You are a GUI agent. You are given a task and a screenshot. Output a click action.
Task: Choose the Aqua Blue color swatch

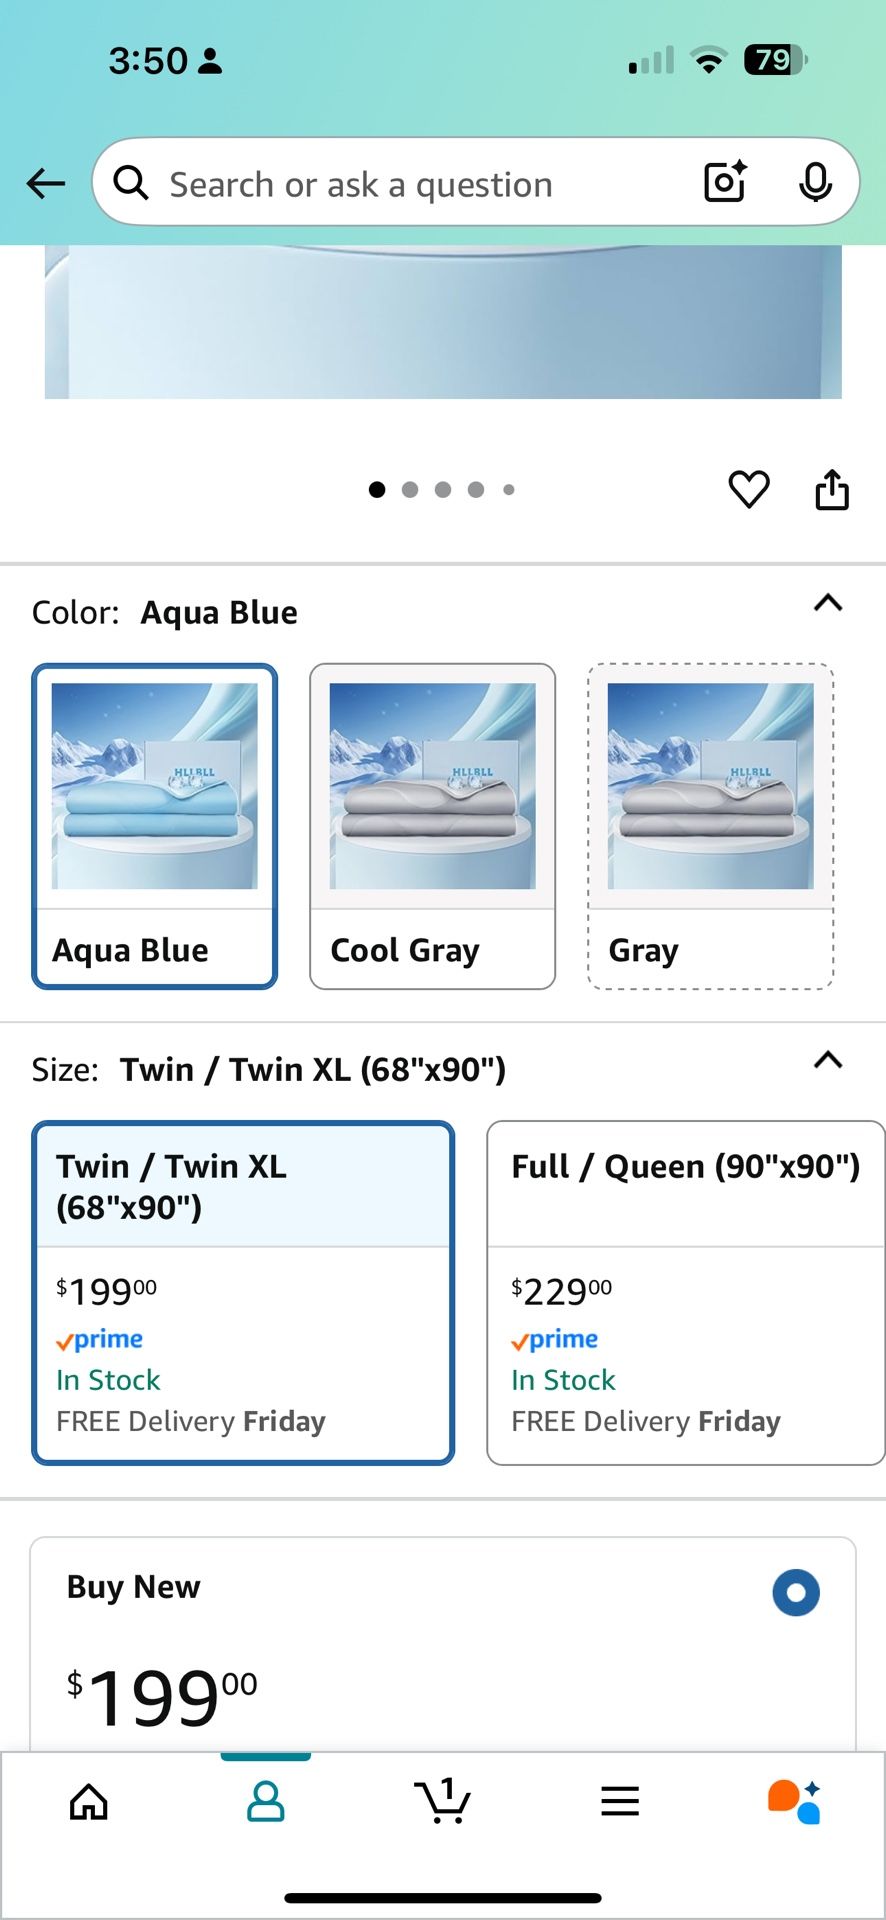[x=155, y=826]
